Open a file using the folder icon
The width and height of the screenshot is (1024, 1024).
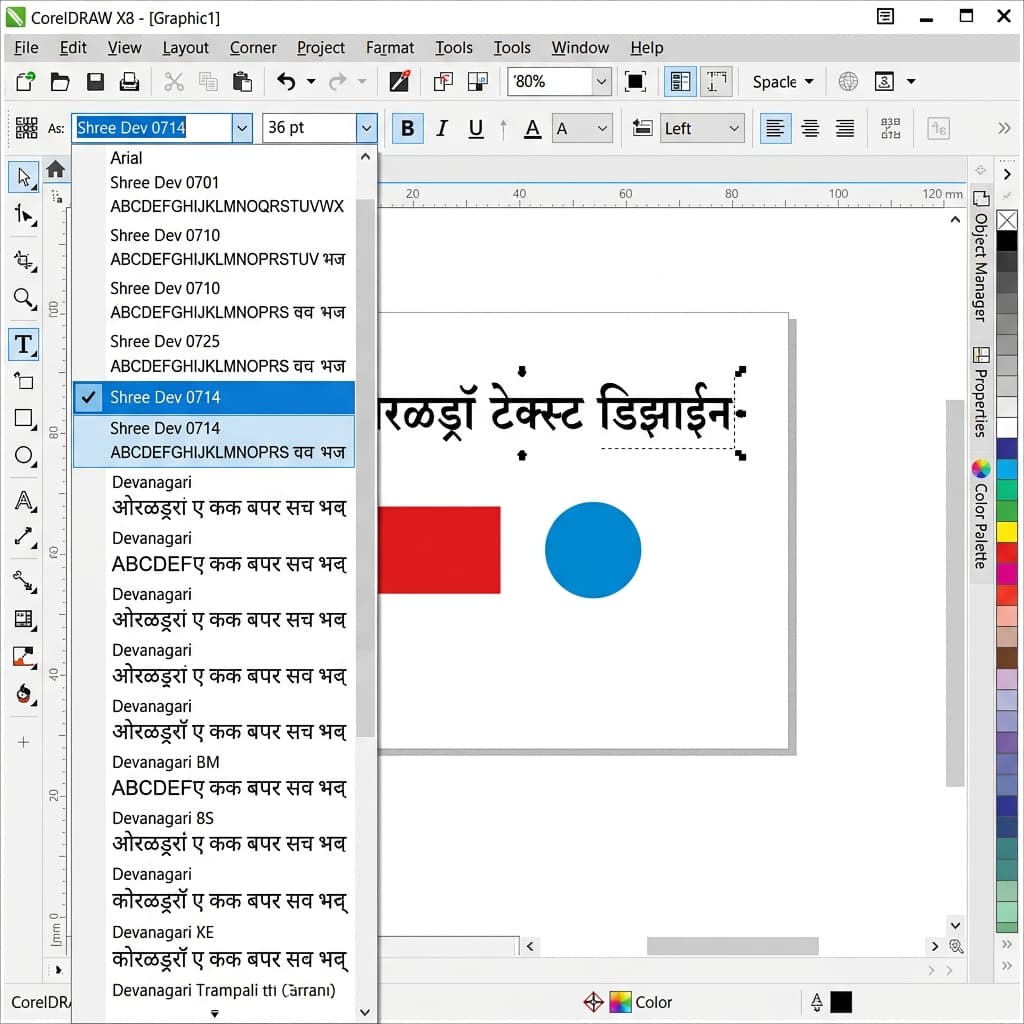point(60,82)
